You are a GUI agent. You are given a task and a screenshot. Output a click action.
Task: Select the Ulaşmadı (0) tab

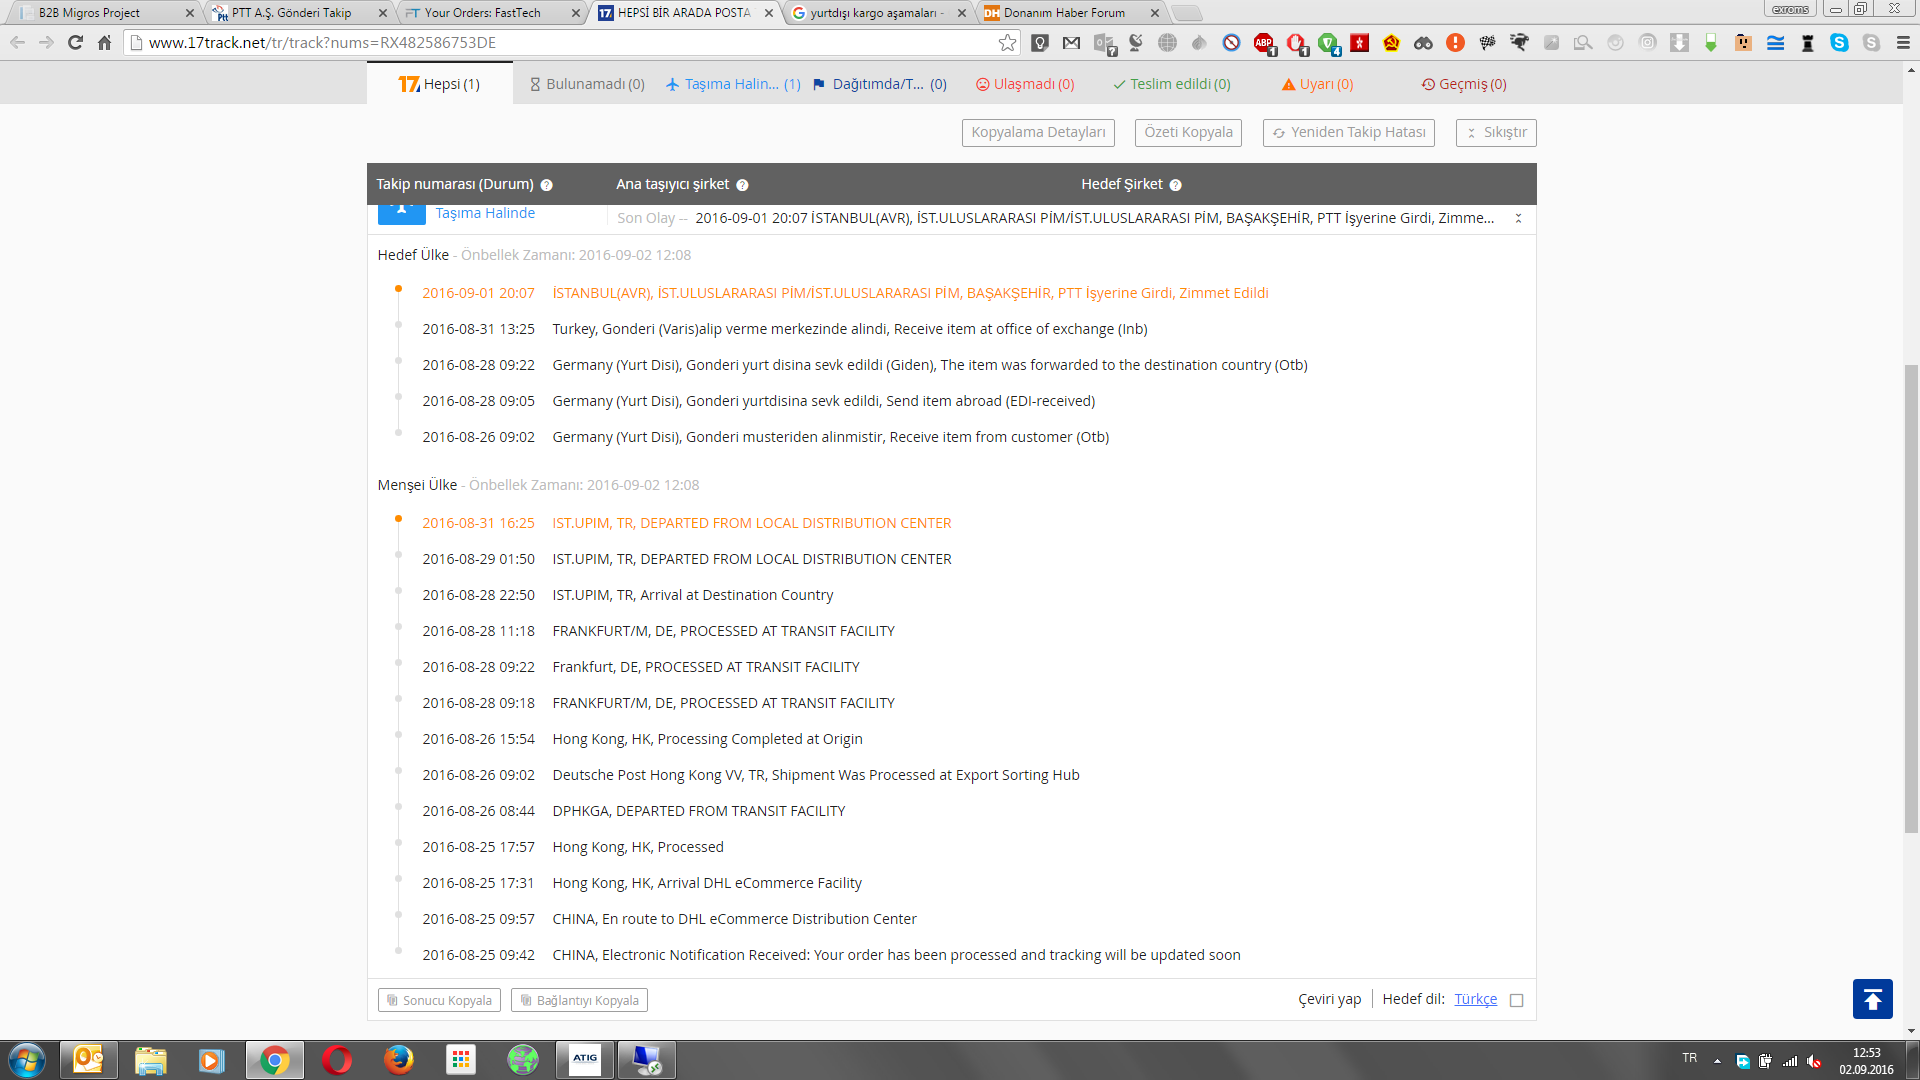(x=1025, y=84)
